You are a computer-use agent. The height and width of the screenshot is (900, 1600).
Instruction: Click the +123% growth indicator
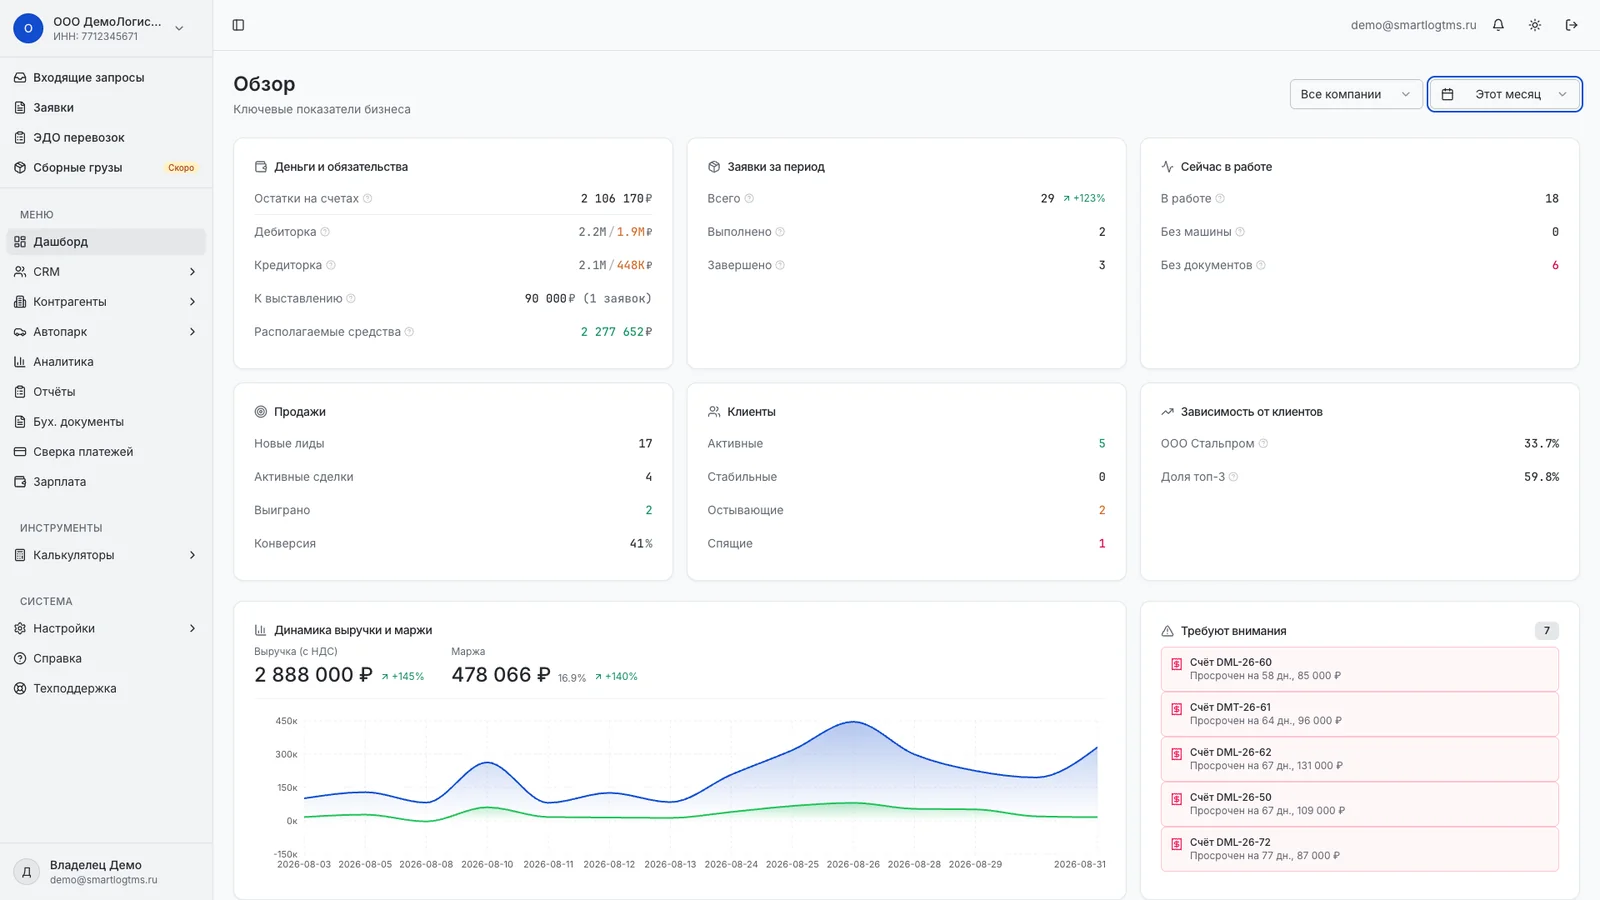pyautogui.click(x=1084, y=198)
